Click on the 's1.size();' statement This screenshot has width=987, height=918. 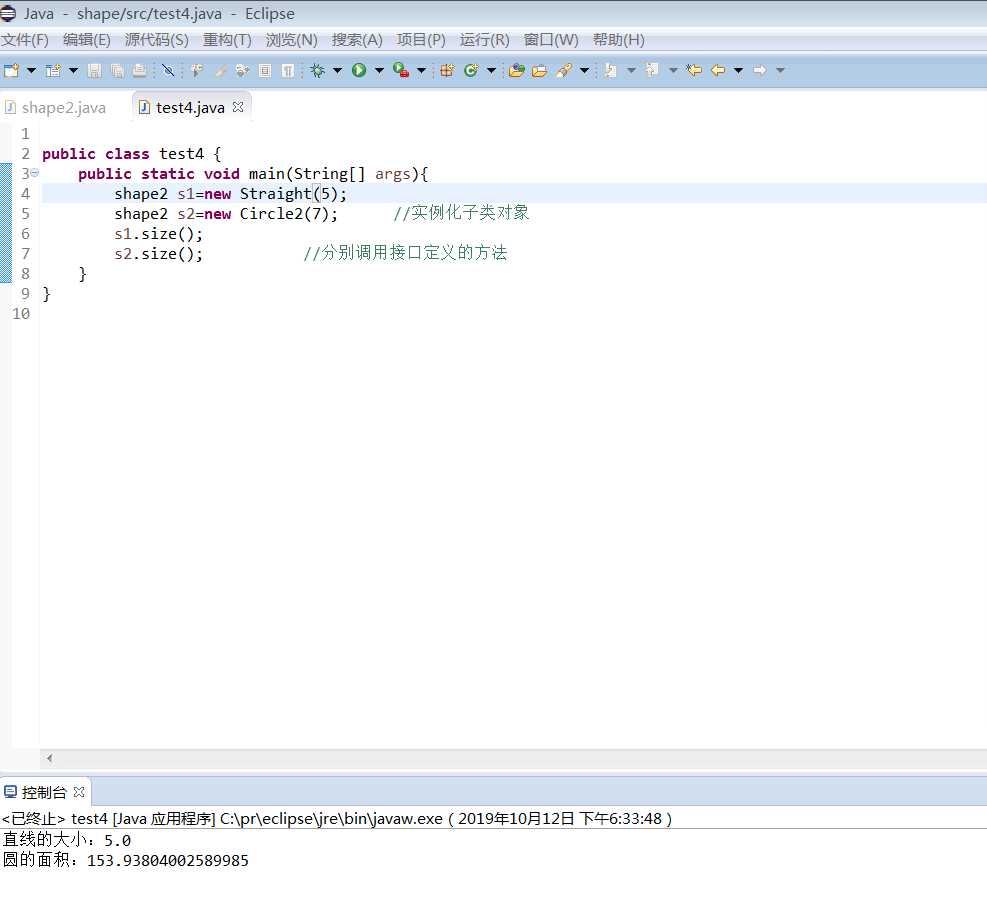pyautogui.click(x=159, y=234)
